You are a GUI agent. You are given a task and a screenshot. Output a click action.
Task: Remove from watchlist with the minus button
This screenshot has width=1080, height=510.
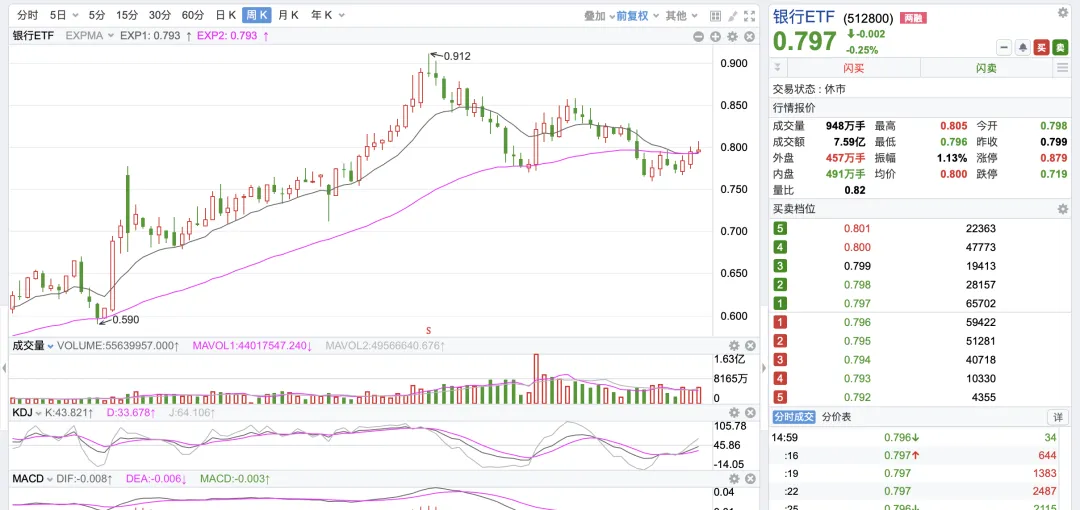click(x=1004, y=47)
